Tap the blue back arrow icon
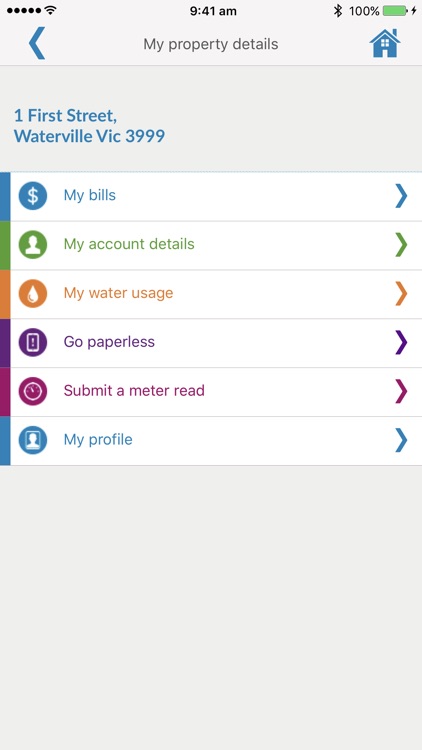422x750 pixels. (x=37, y=44)
